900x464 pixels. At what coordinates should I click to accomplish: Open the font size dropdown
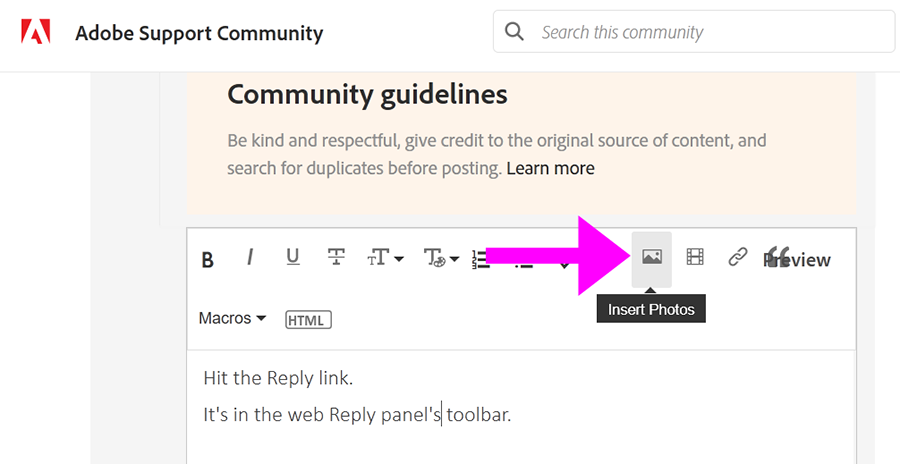point(385,259)
